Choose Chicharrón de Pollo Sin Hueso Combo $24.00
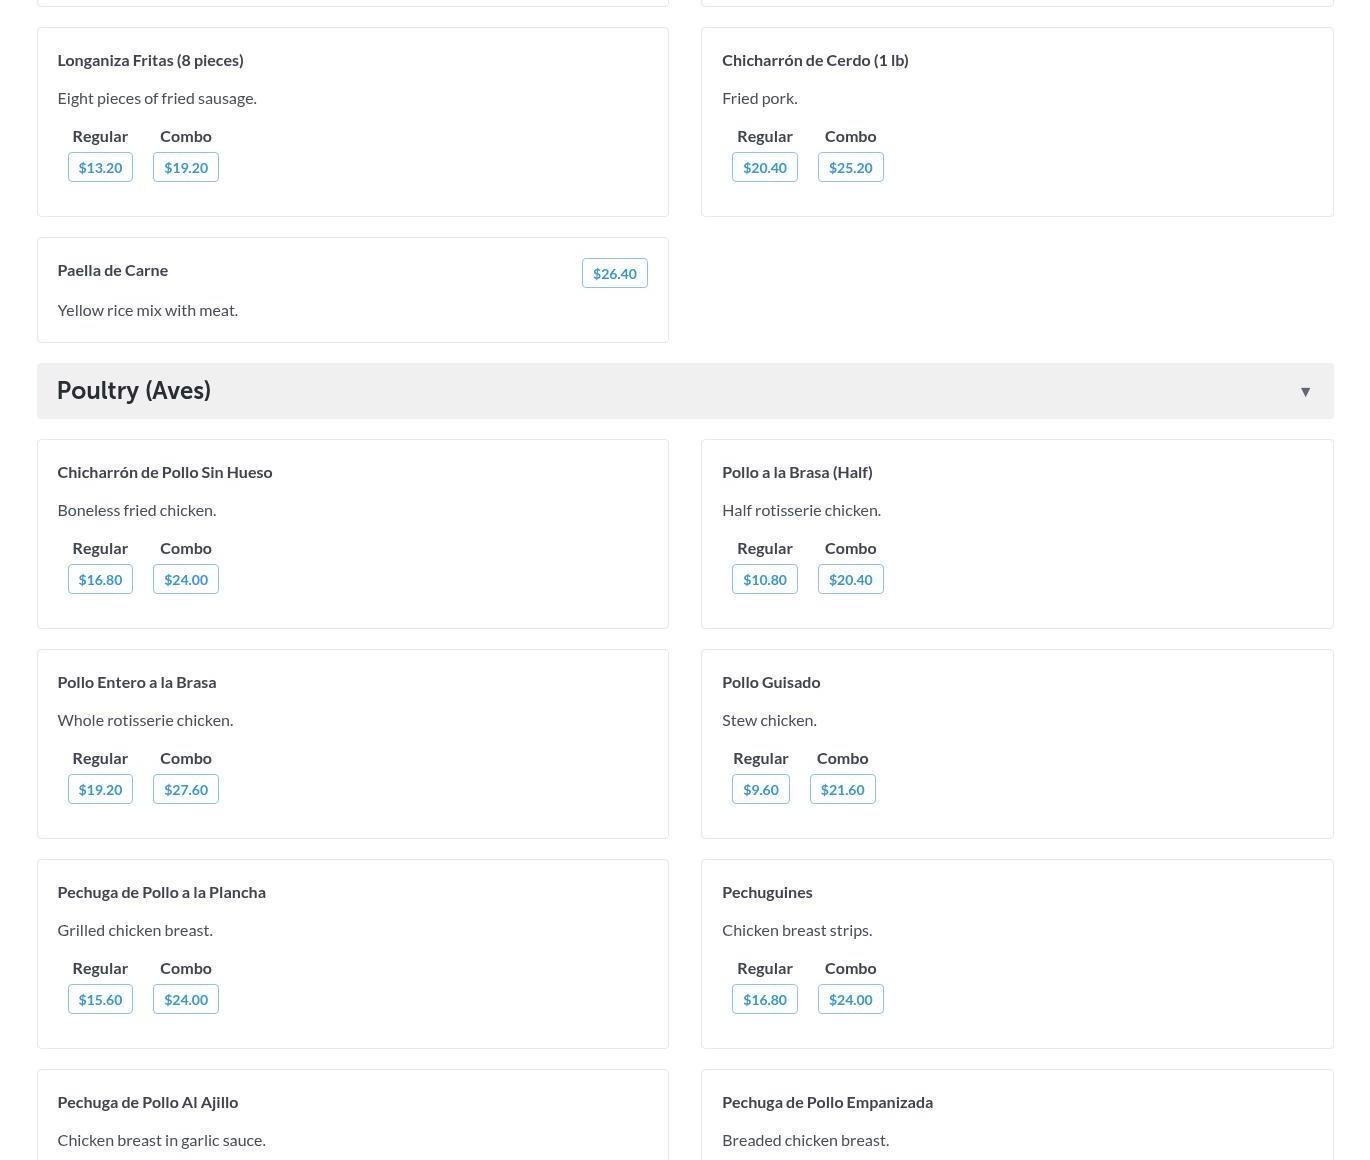The width and height of the screenshot is (1370, 1160). coord(186,579)
